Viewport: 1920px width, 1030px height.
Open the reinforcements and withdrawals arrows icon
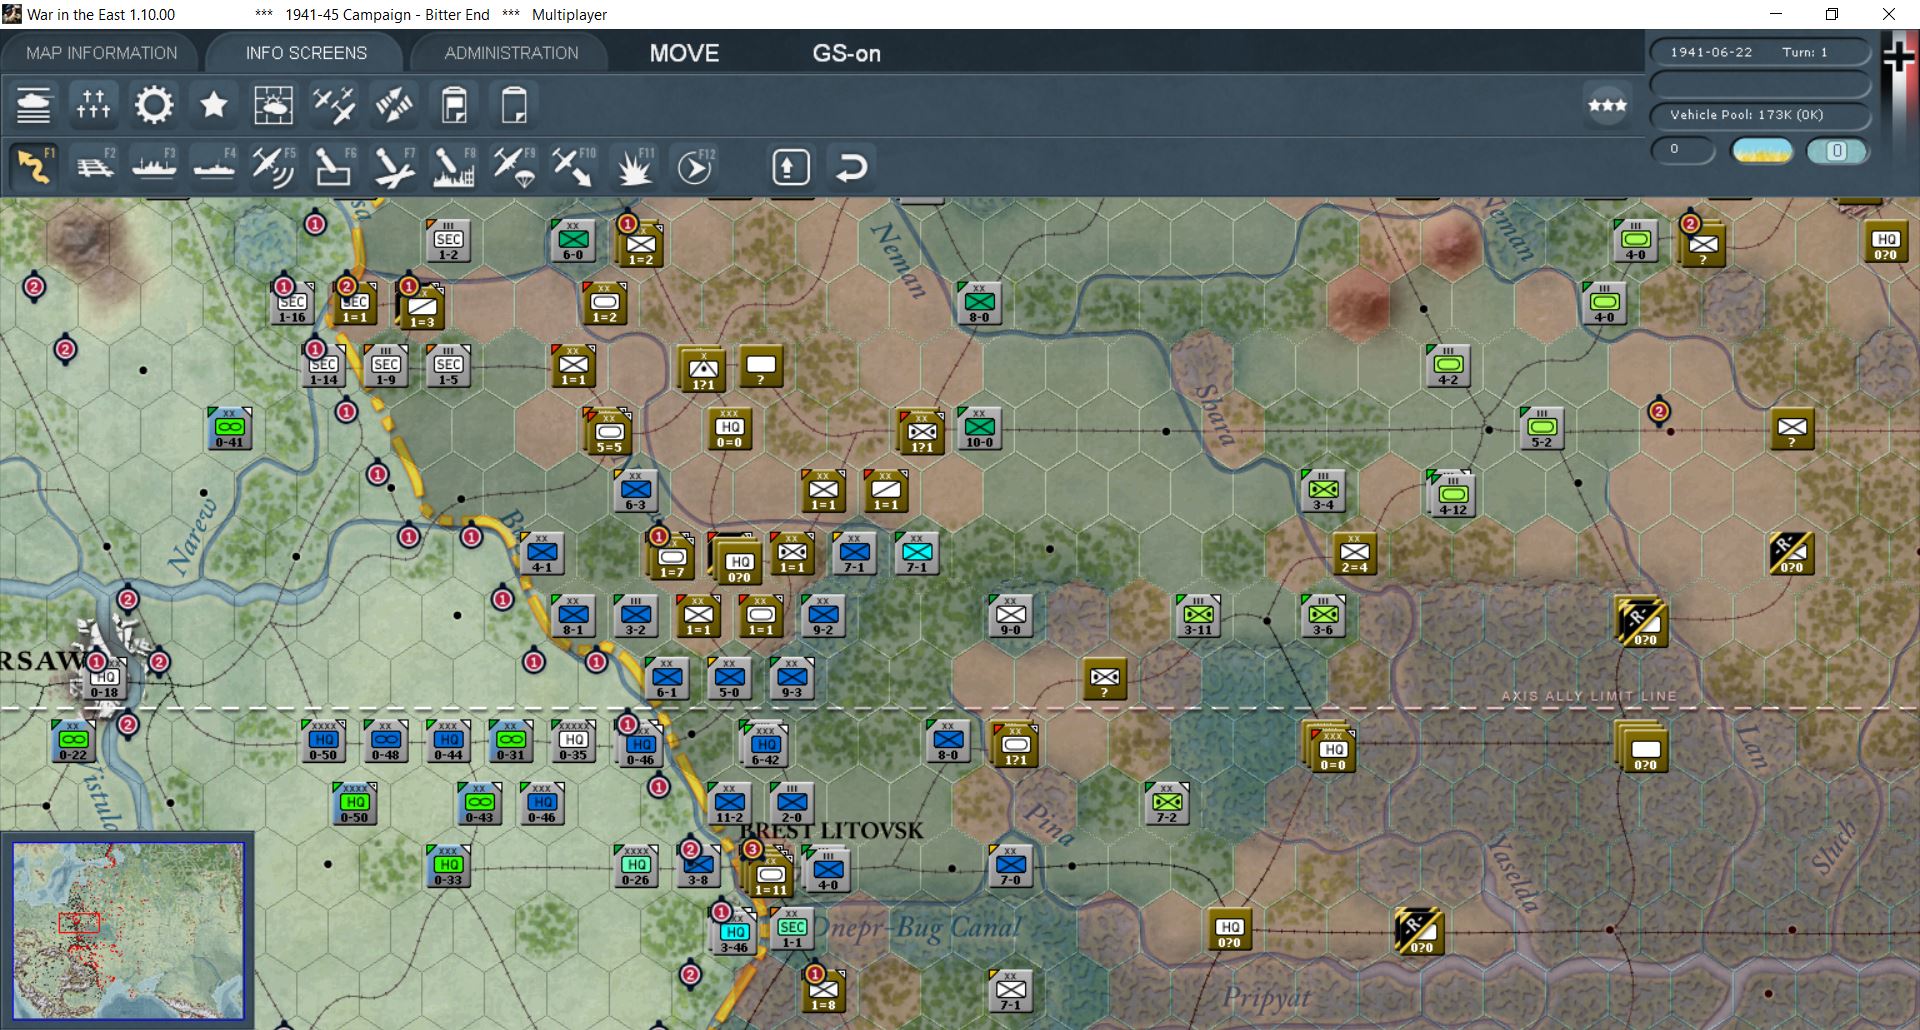point(394,105)
